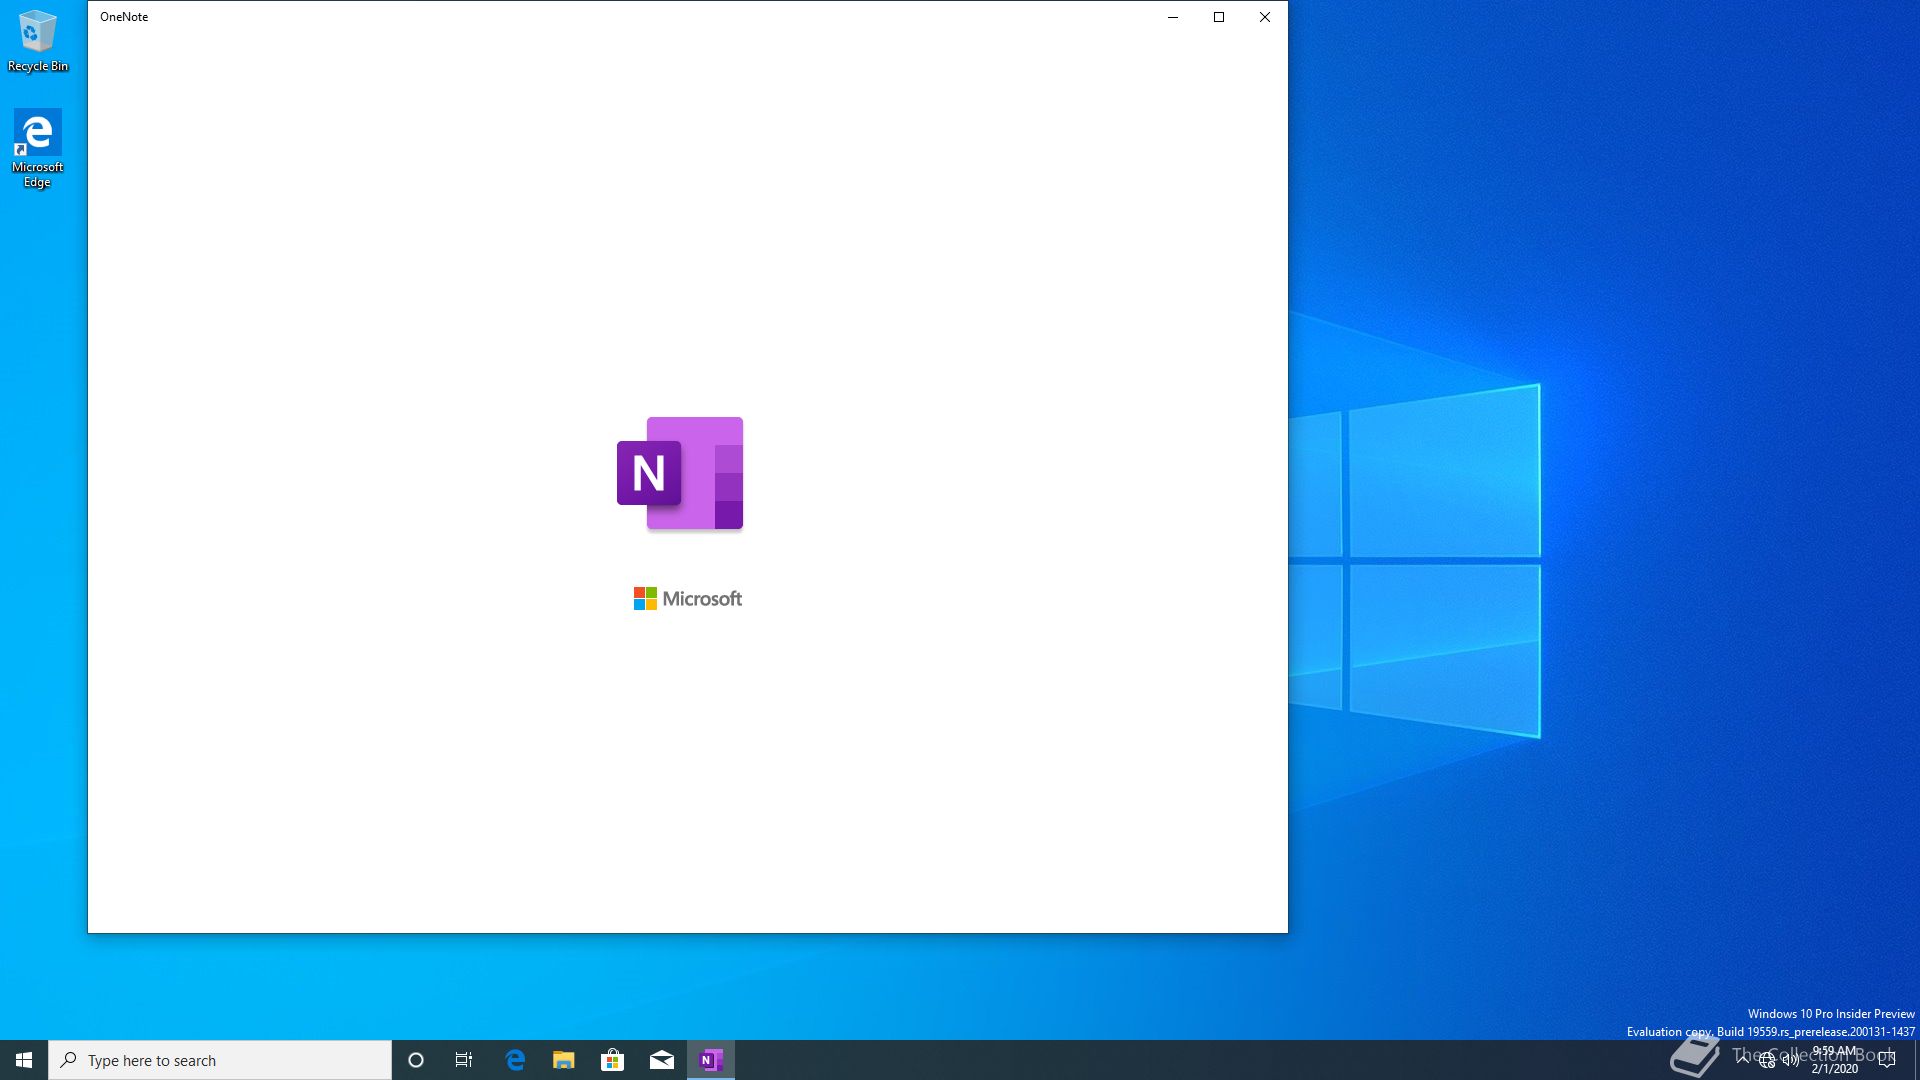Open the network status tray icon
Screen dimensions: 1920x1080
(1767, 1061)
